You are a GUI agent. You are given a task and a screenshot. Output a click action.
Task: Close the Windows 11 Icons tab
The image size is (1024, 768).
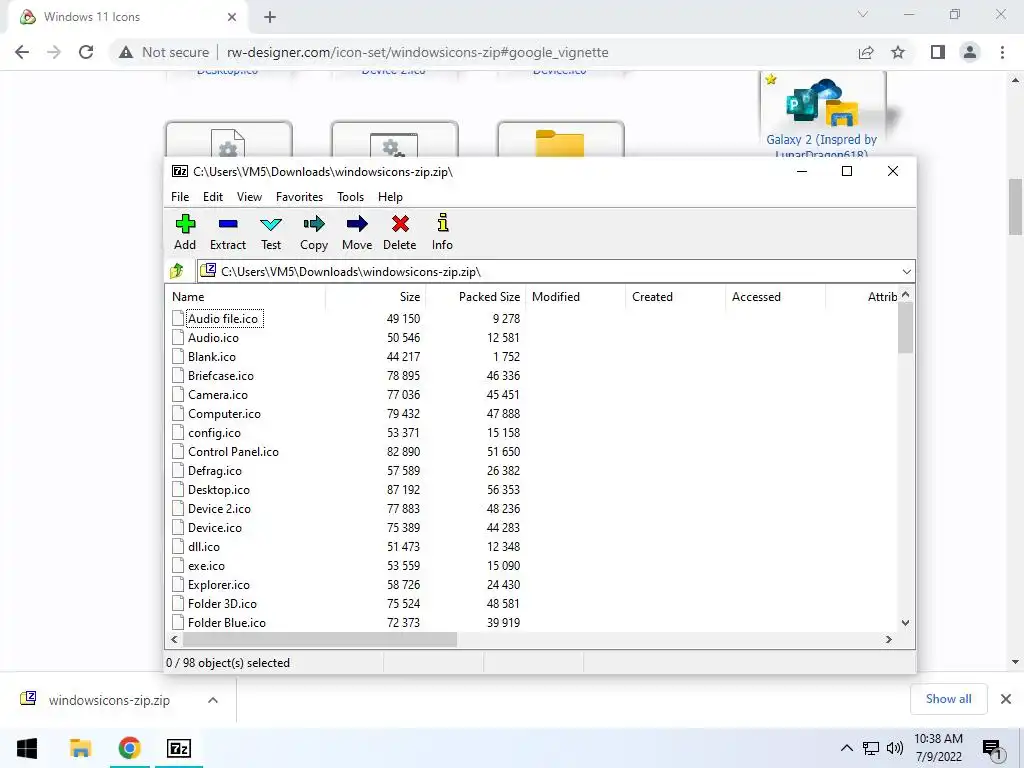point(232,17)
